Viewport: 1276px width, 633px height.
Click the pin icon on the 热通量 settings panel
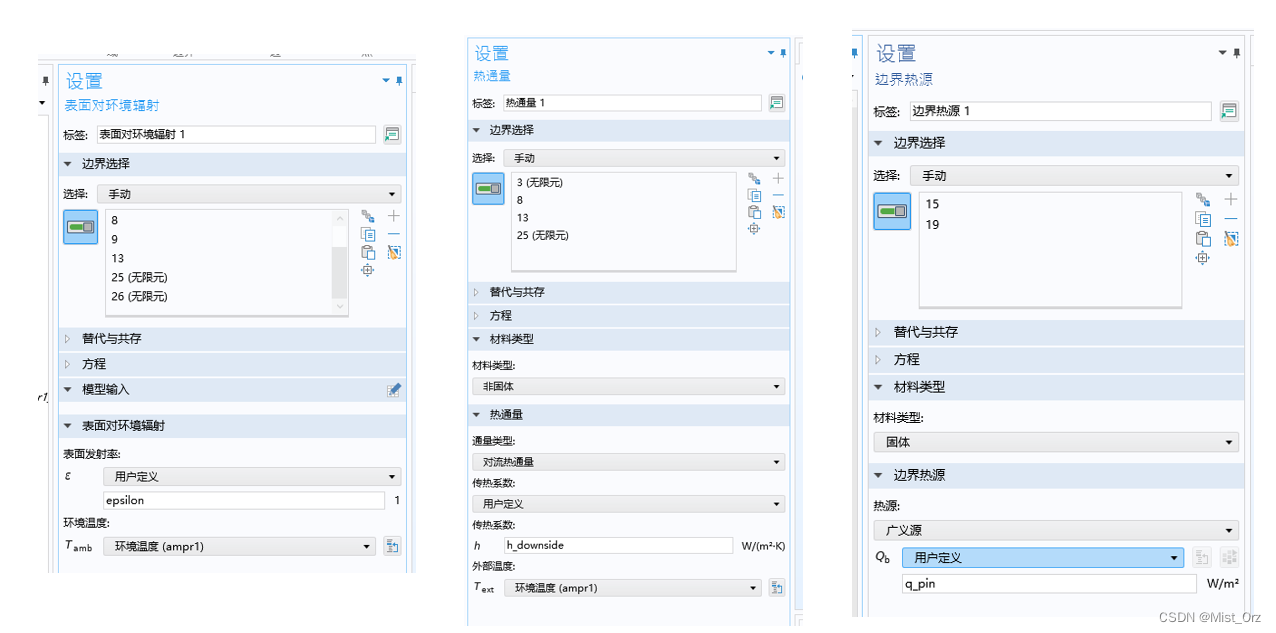coord(784,53)
